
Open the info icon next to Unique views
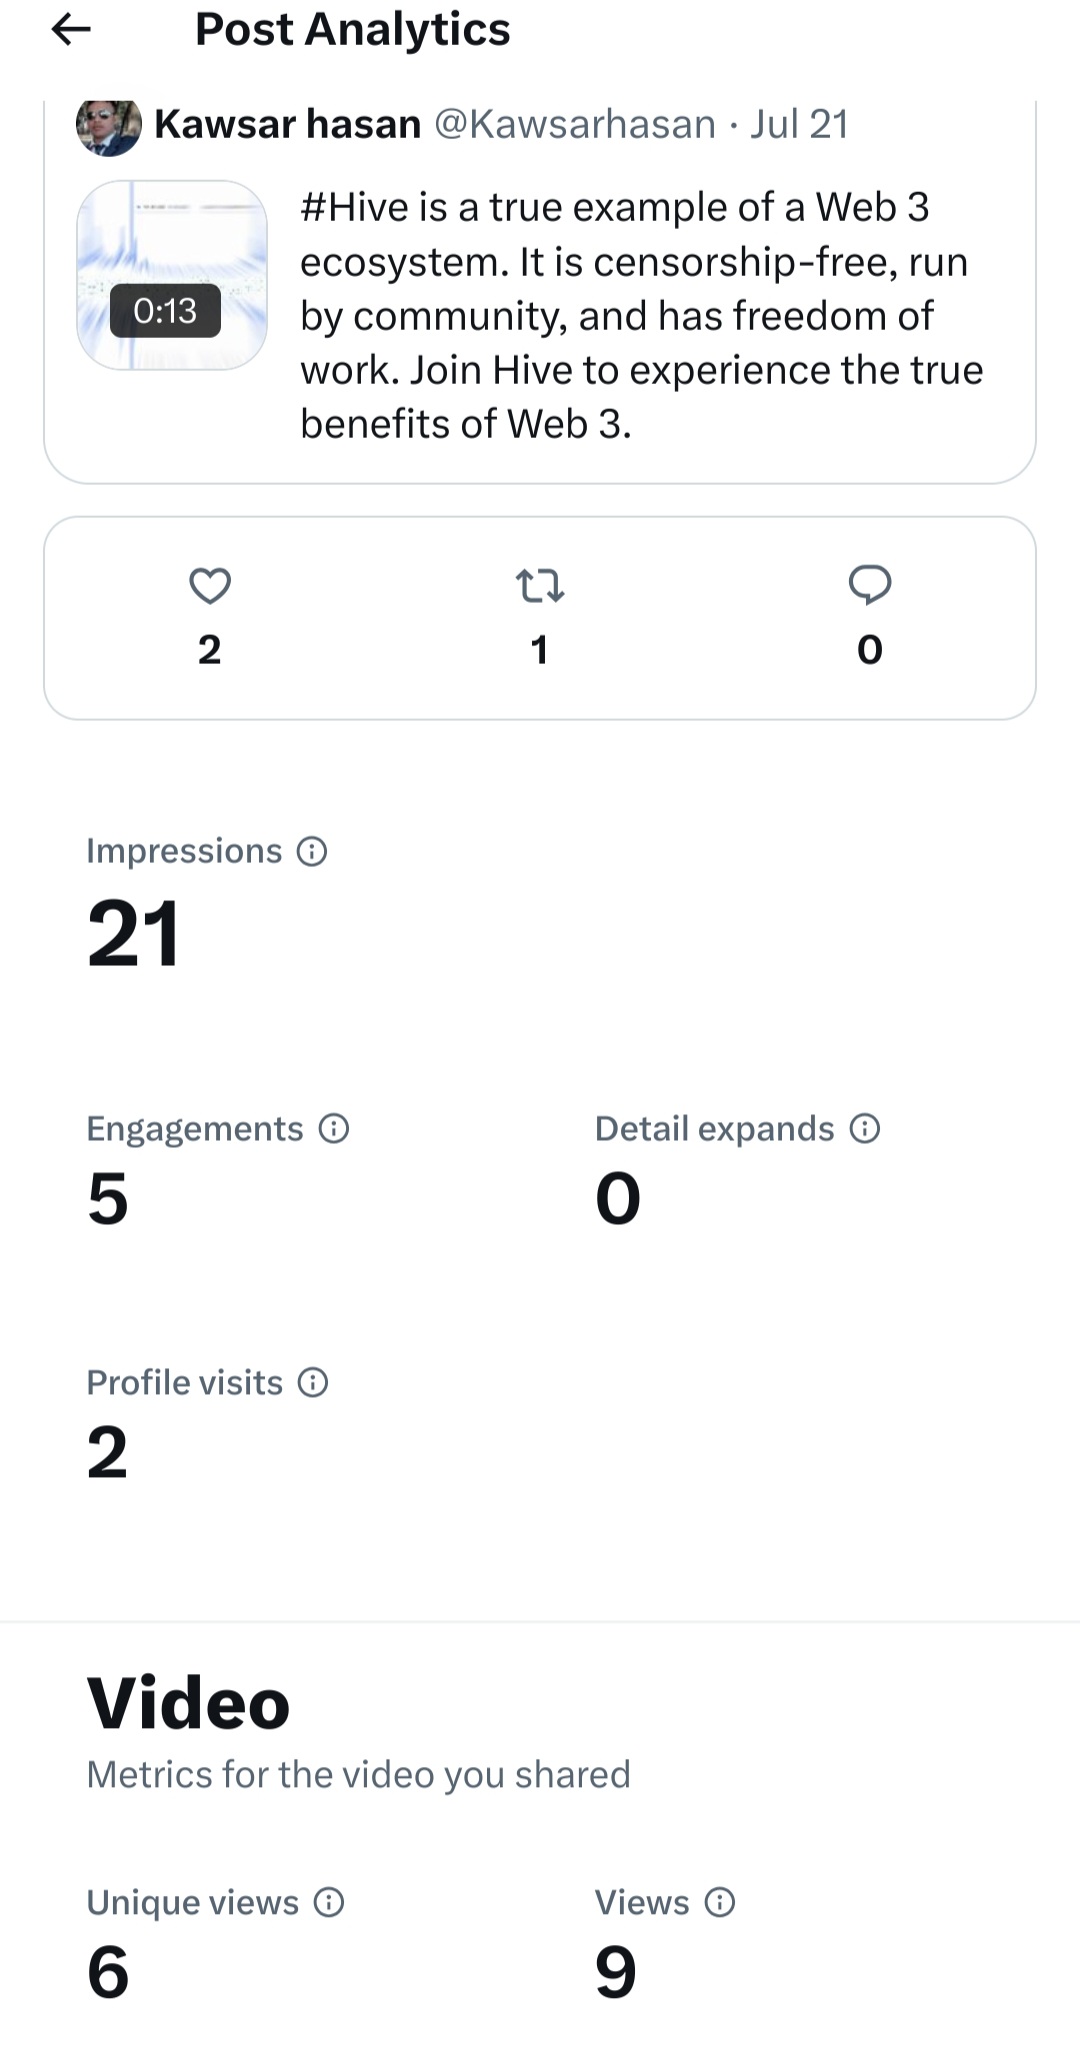(x=329, y=1902)
